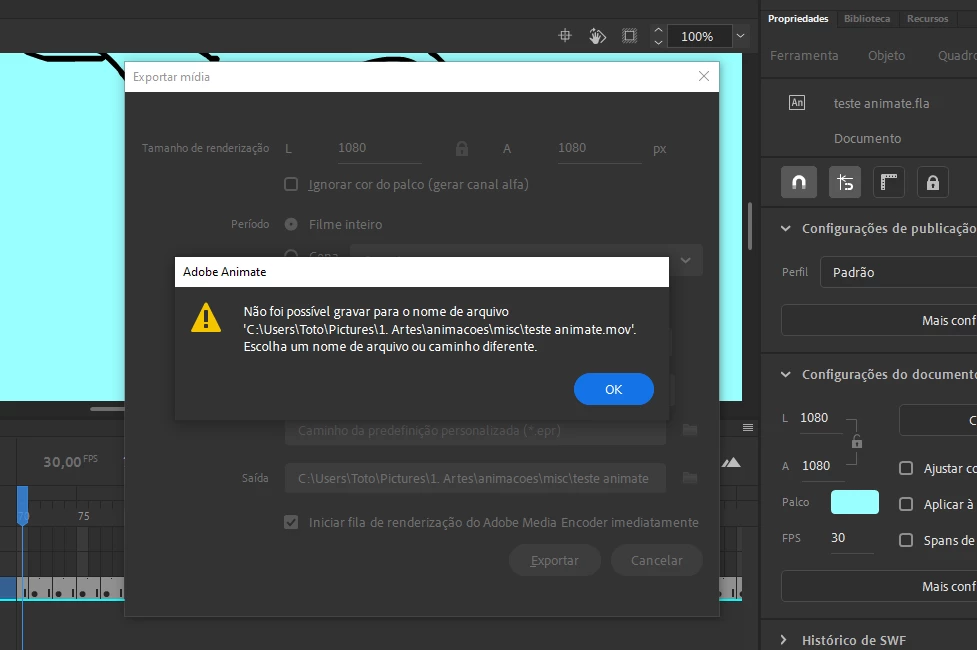
Task: Click the document height A 1080 value
Action: [x=816, y=466]
